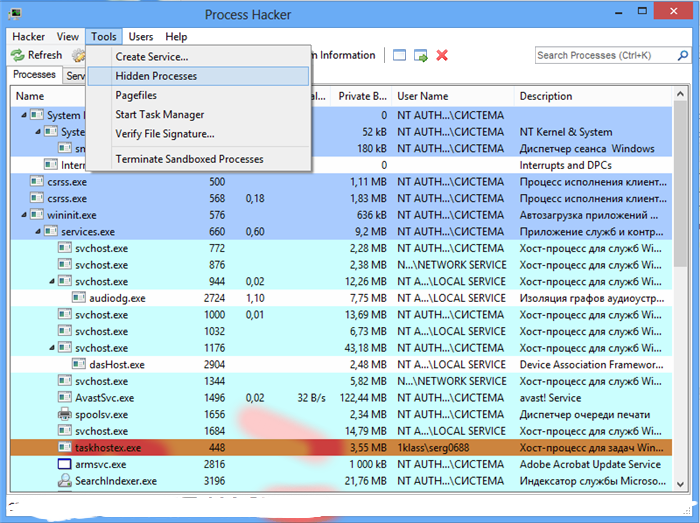This screenshot has width=700, height=523.
Task: Click the avast! Service description
Action: (x=550, y=398)
